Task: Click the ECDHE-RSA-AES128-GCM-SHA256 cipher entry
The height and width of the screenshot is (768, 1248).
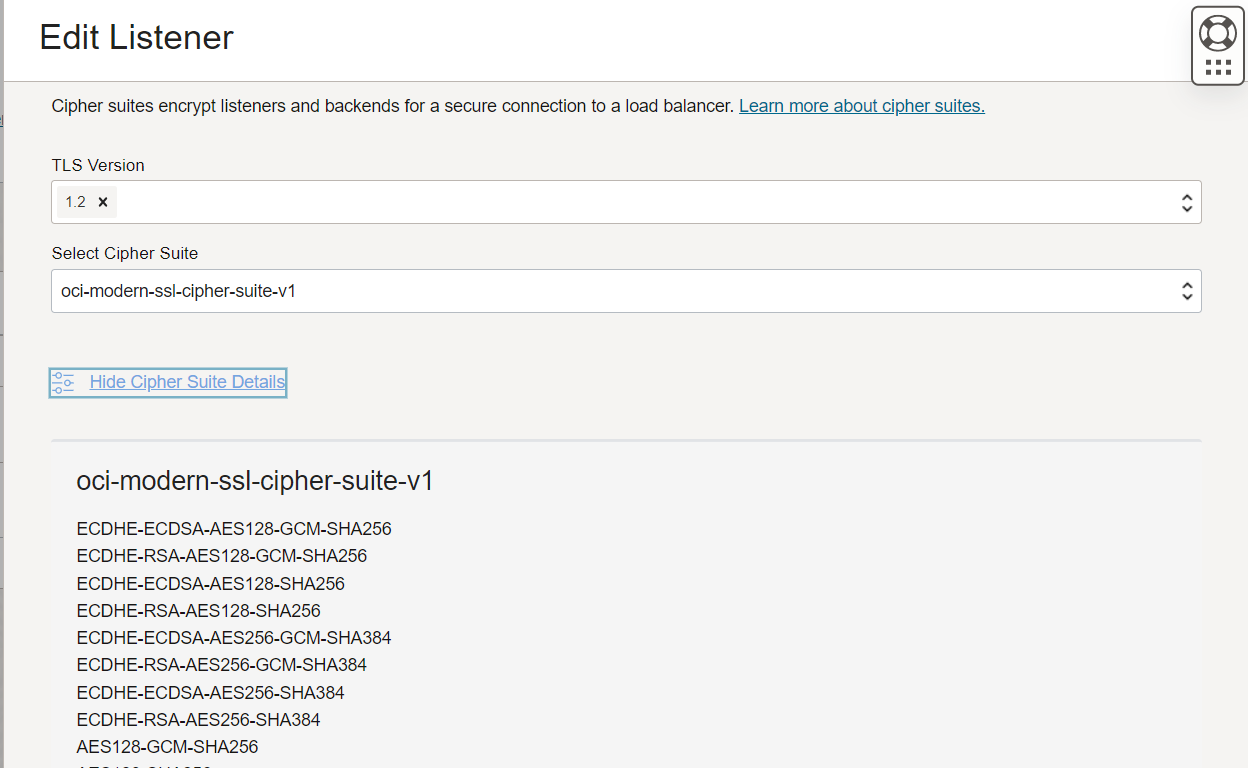Action: (221, 556)
